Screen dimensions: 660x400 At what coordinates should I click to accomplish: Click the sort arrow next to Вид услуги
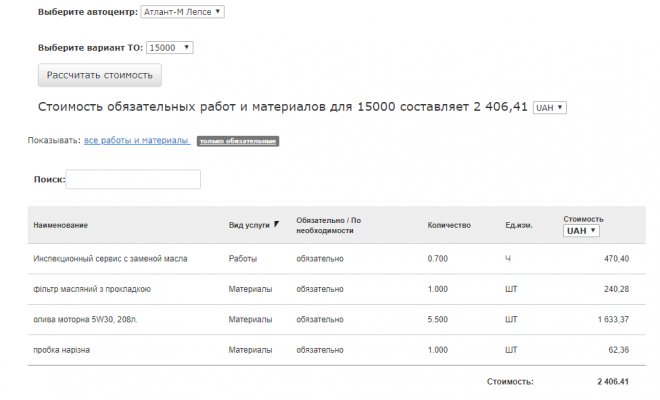point(276,224)
